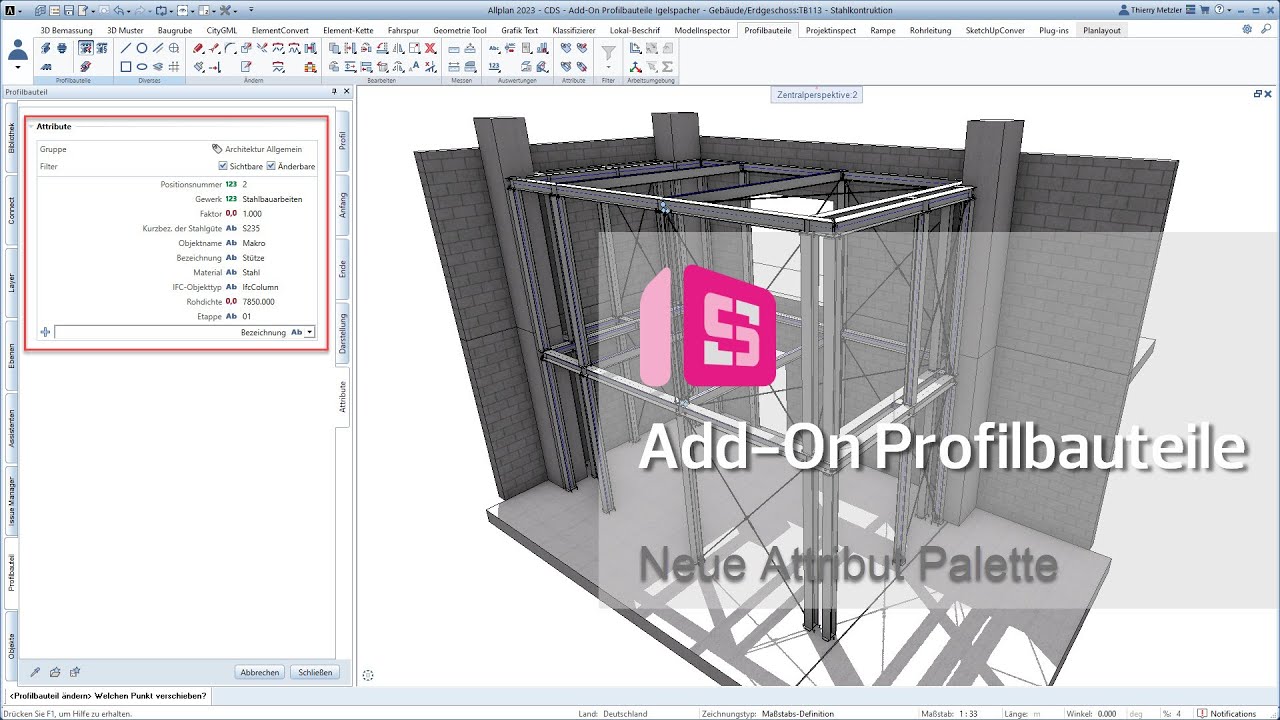
Task: Click the Zeichnungstyp Maßstabs-Definition value
Action: click(798, 714)
